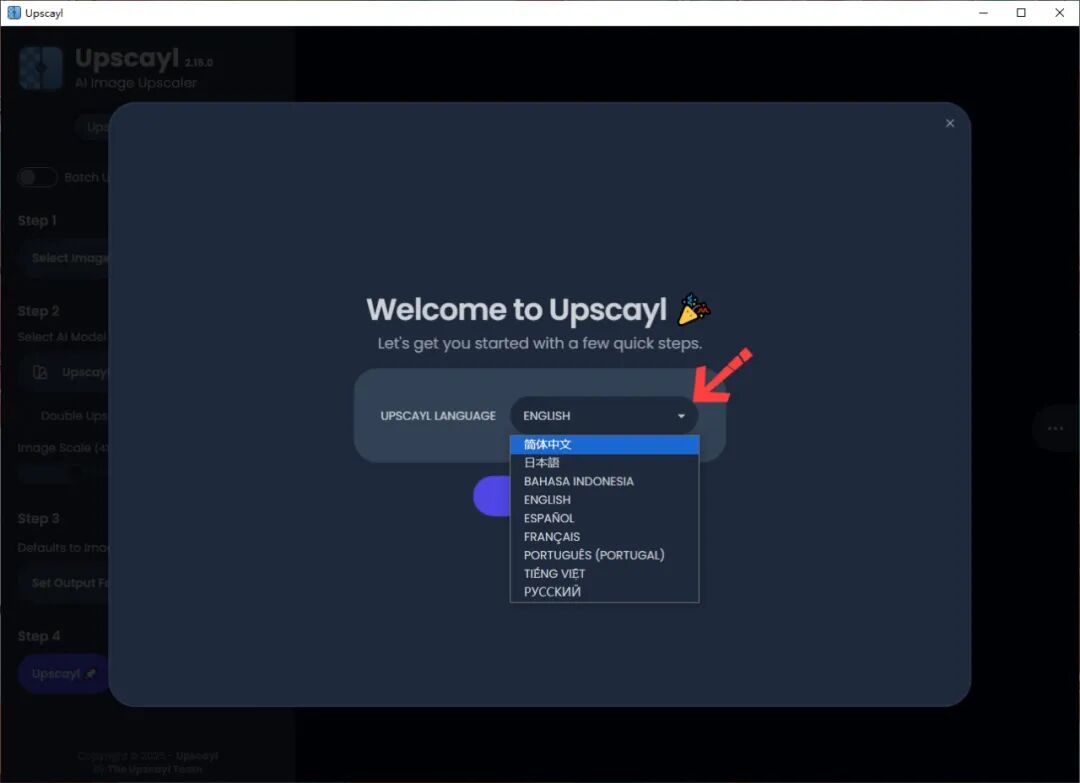Pick Bahasa Indonesia language option
Image resolution: width=1080 pixels, height=783 pixels.
604,481
